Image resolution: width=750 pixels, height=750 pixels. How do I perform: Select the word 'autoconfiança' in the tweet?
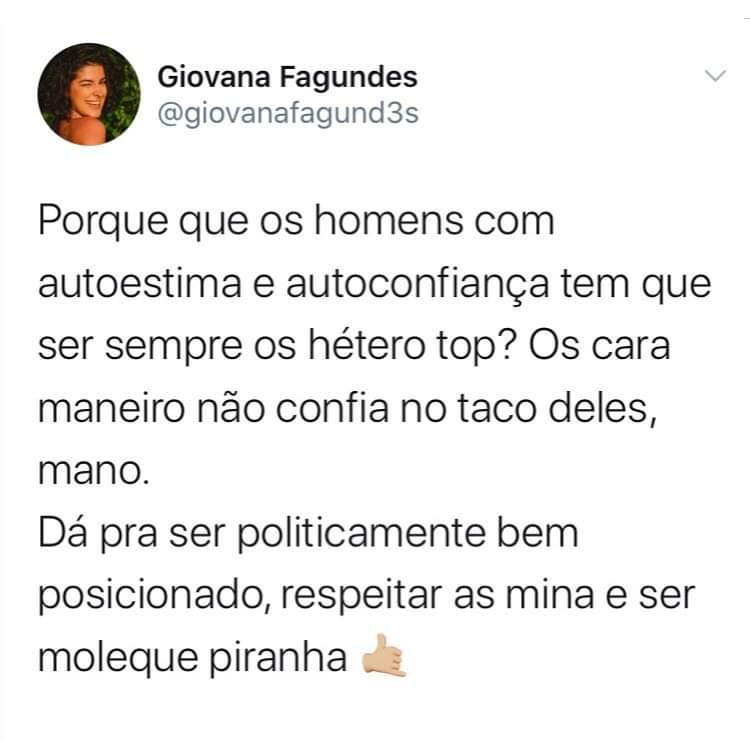(418, 286)
